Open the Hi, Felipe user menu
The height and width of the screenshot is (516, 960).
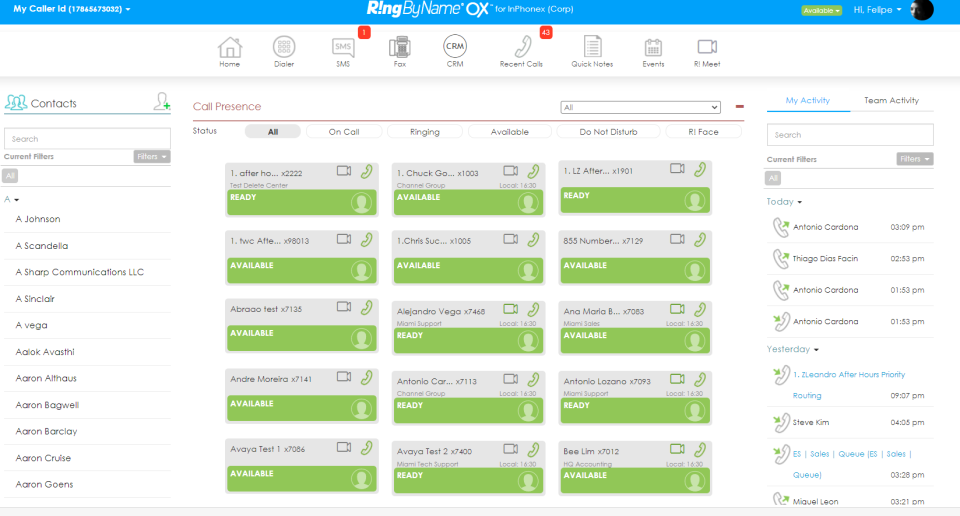(x=877, y=10)
